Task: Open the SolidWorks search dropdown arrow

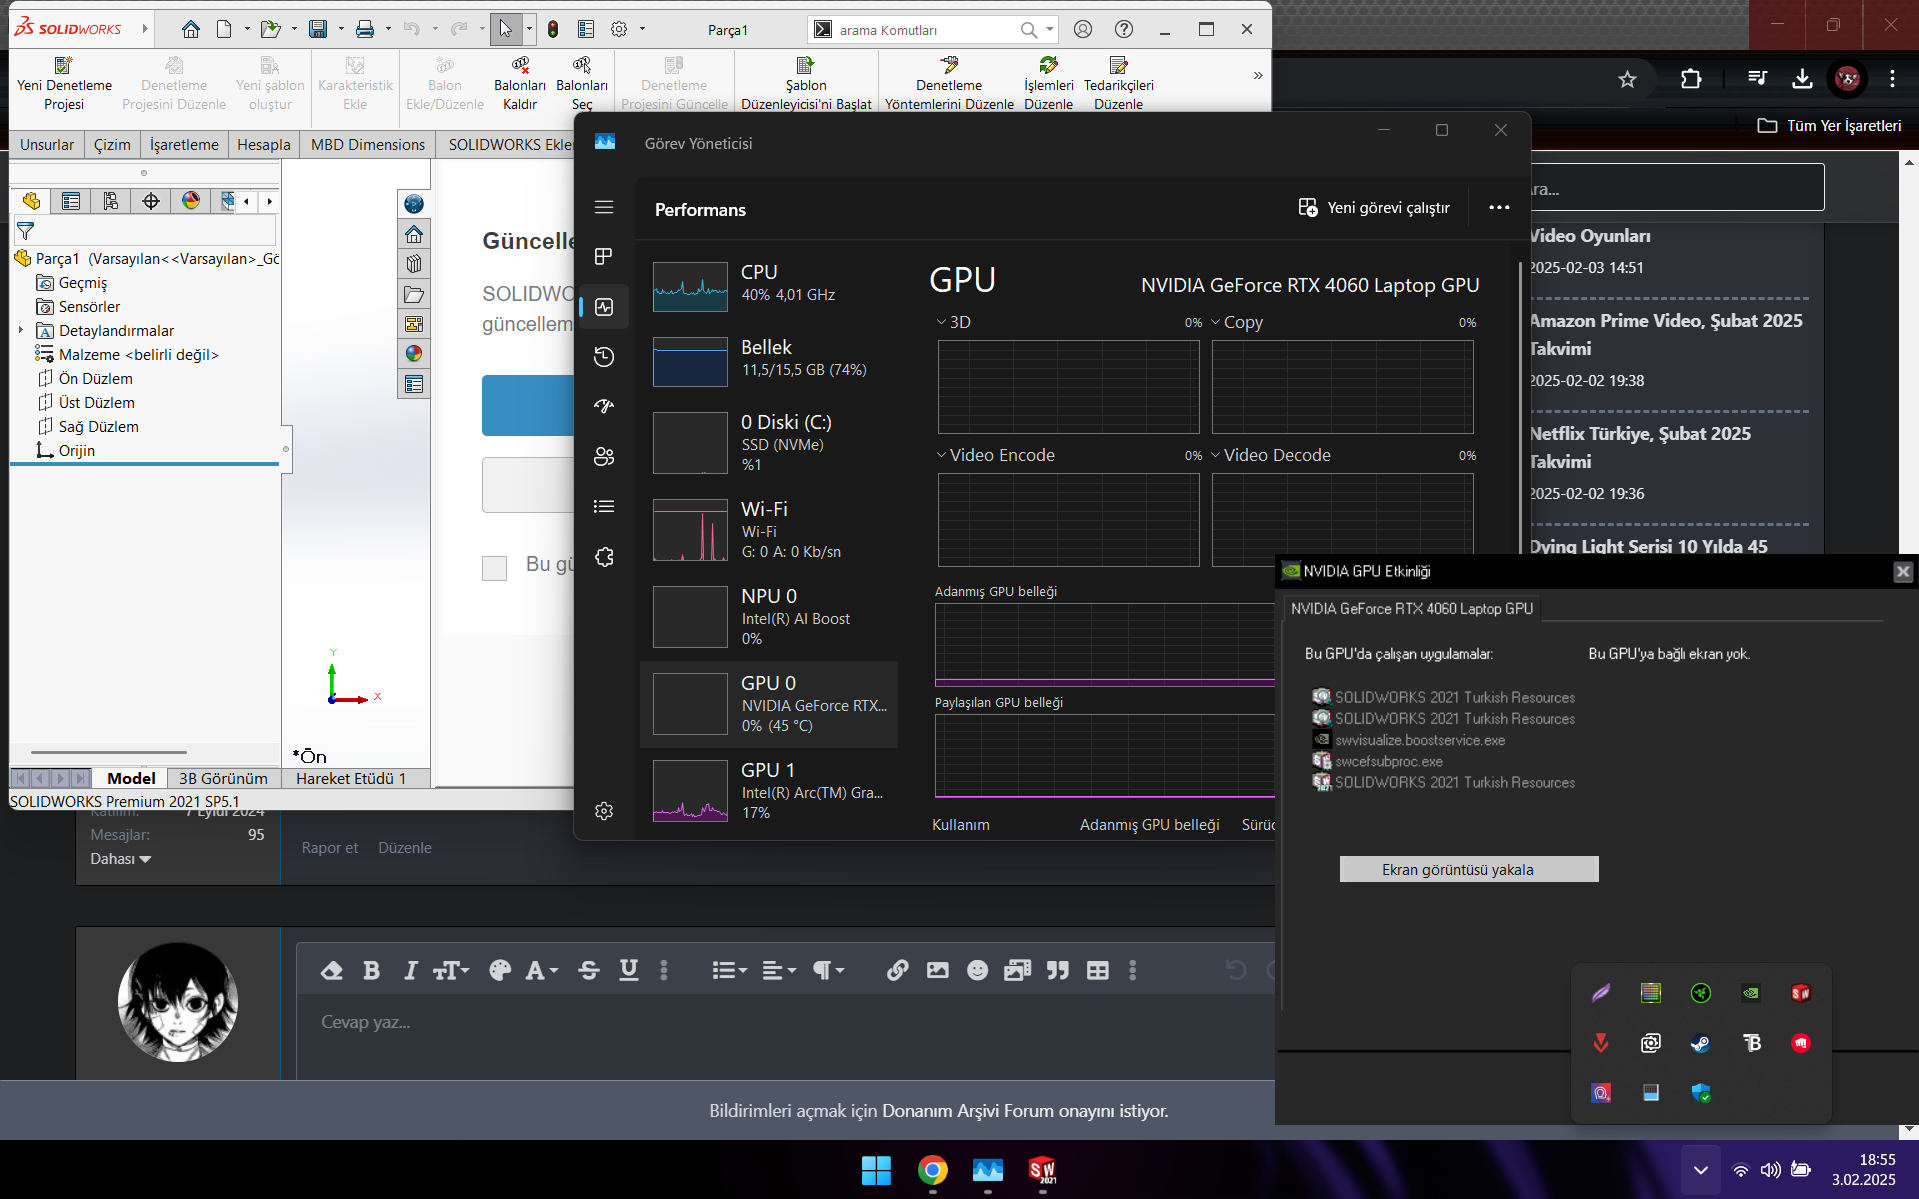Action: 1050,30
